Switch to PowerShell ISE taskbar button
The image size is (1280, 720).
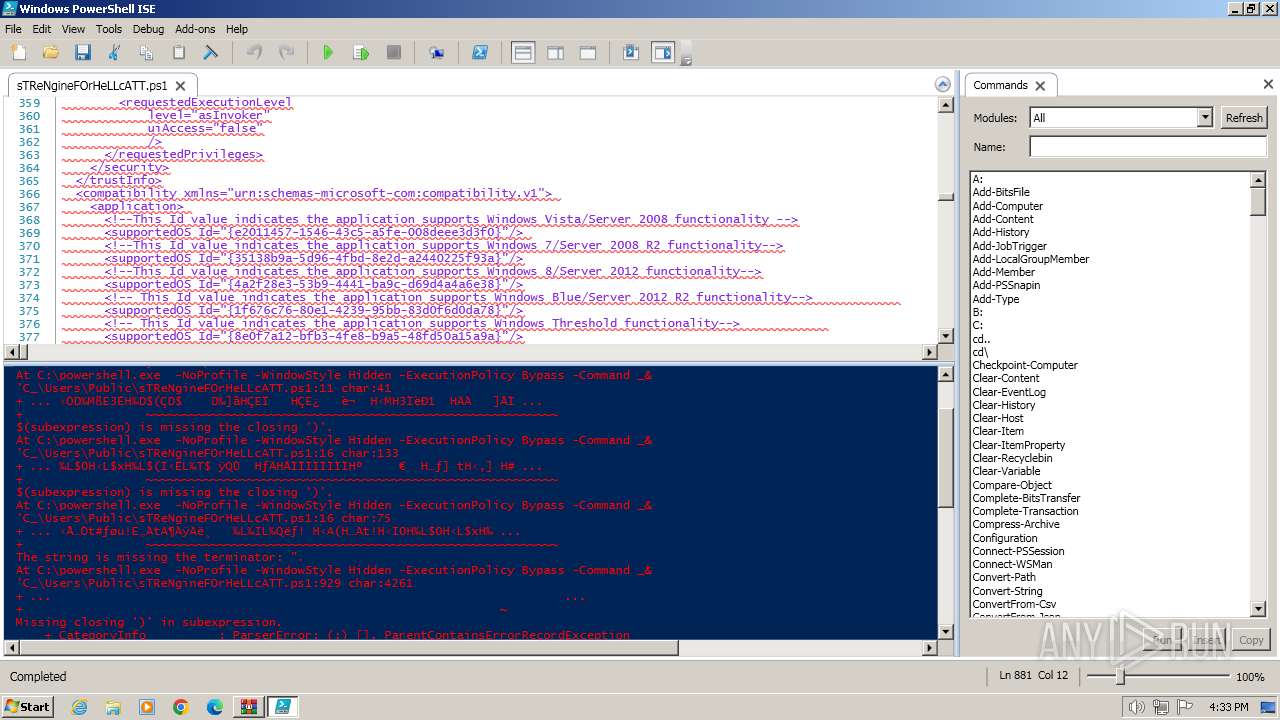[282, 707]
